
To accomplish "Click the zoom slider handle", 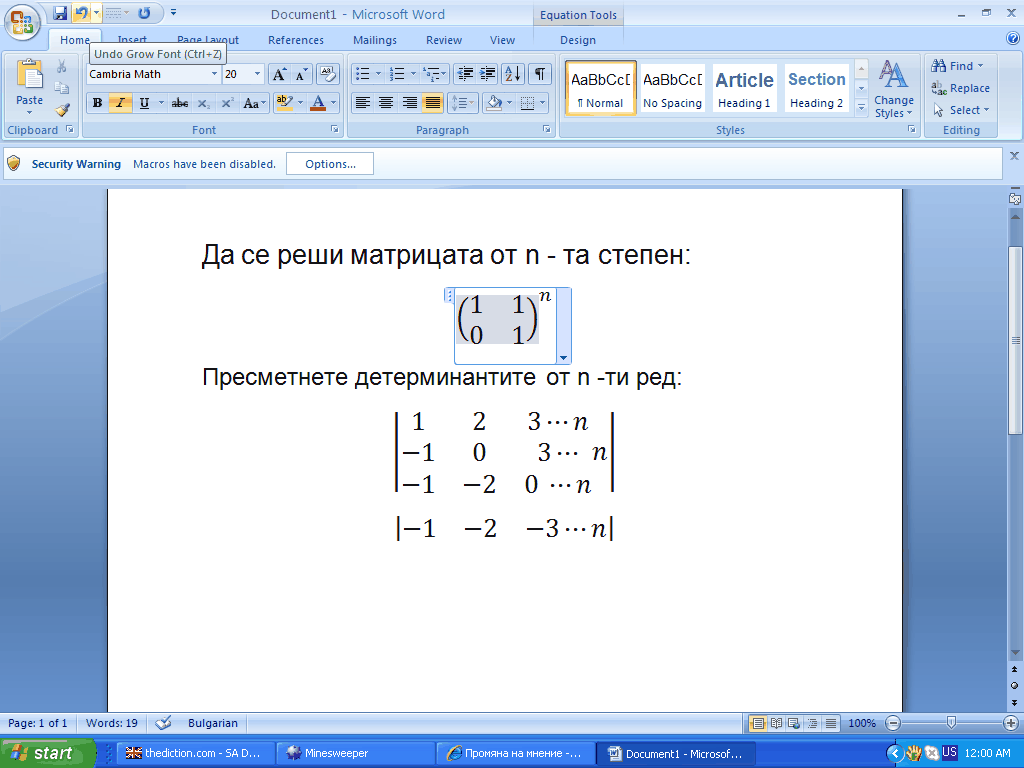I will point(952,722).
